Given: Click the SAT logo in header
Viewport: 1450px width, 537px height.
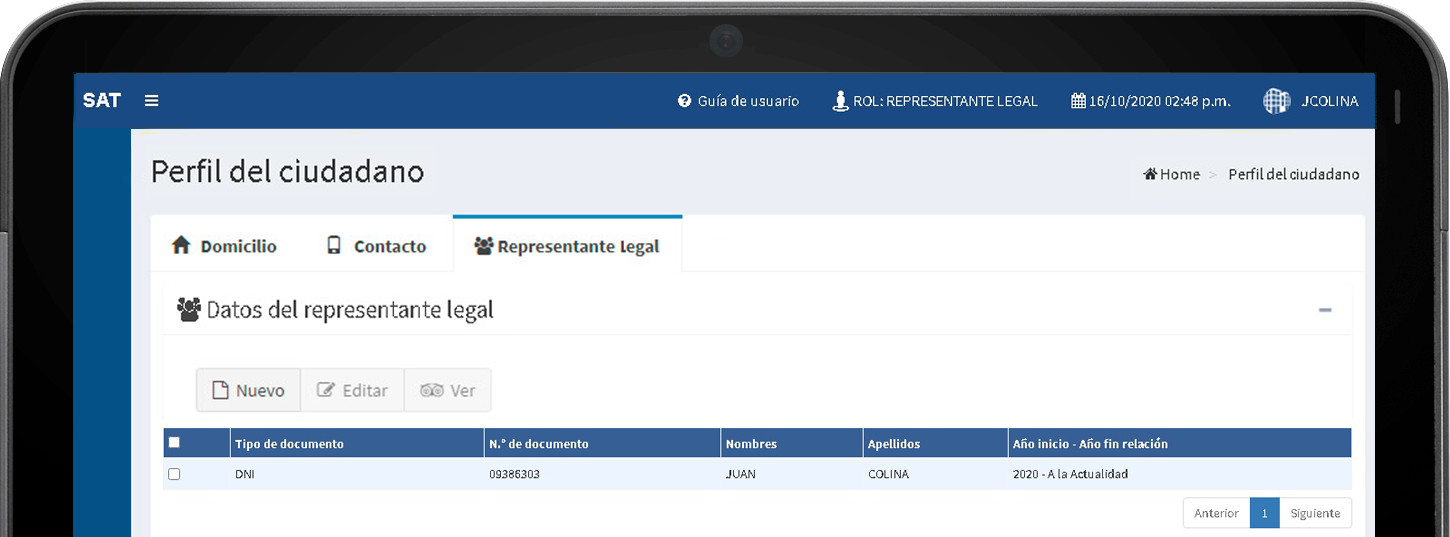Looking at the screenshot, I should (x=102, y=101).
